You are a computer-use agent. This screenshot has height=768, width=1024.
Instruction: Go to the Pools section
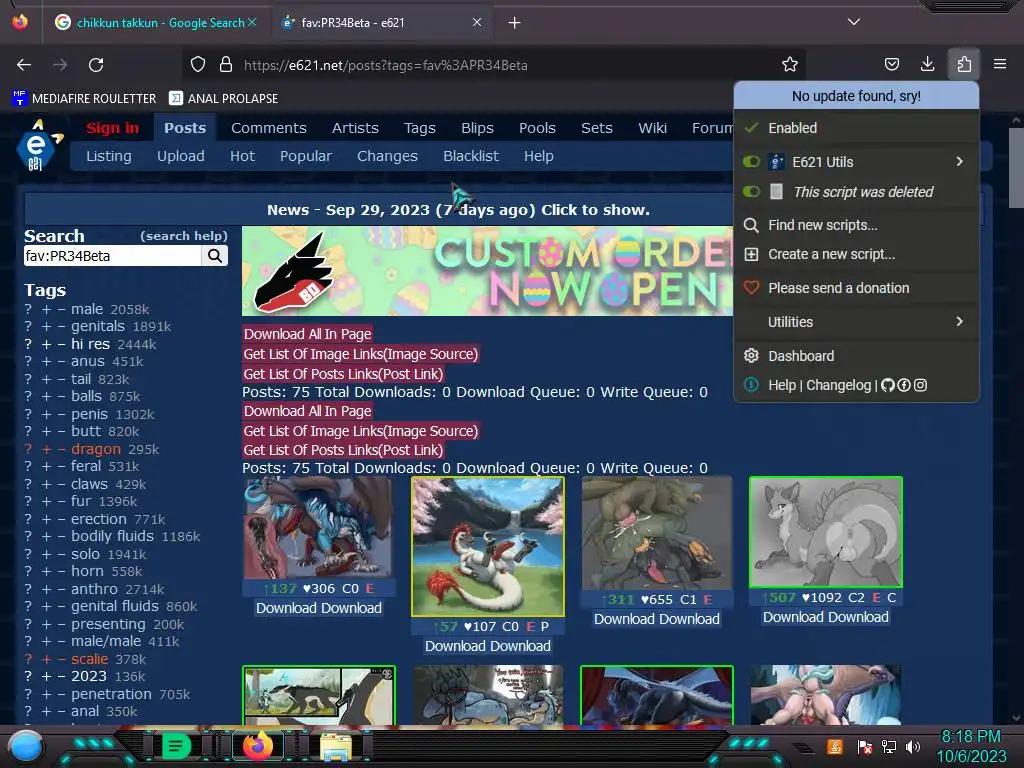[x=537, y=128]
